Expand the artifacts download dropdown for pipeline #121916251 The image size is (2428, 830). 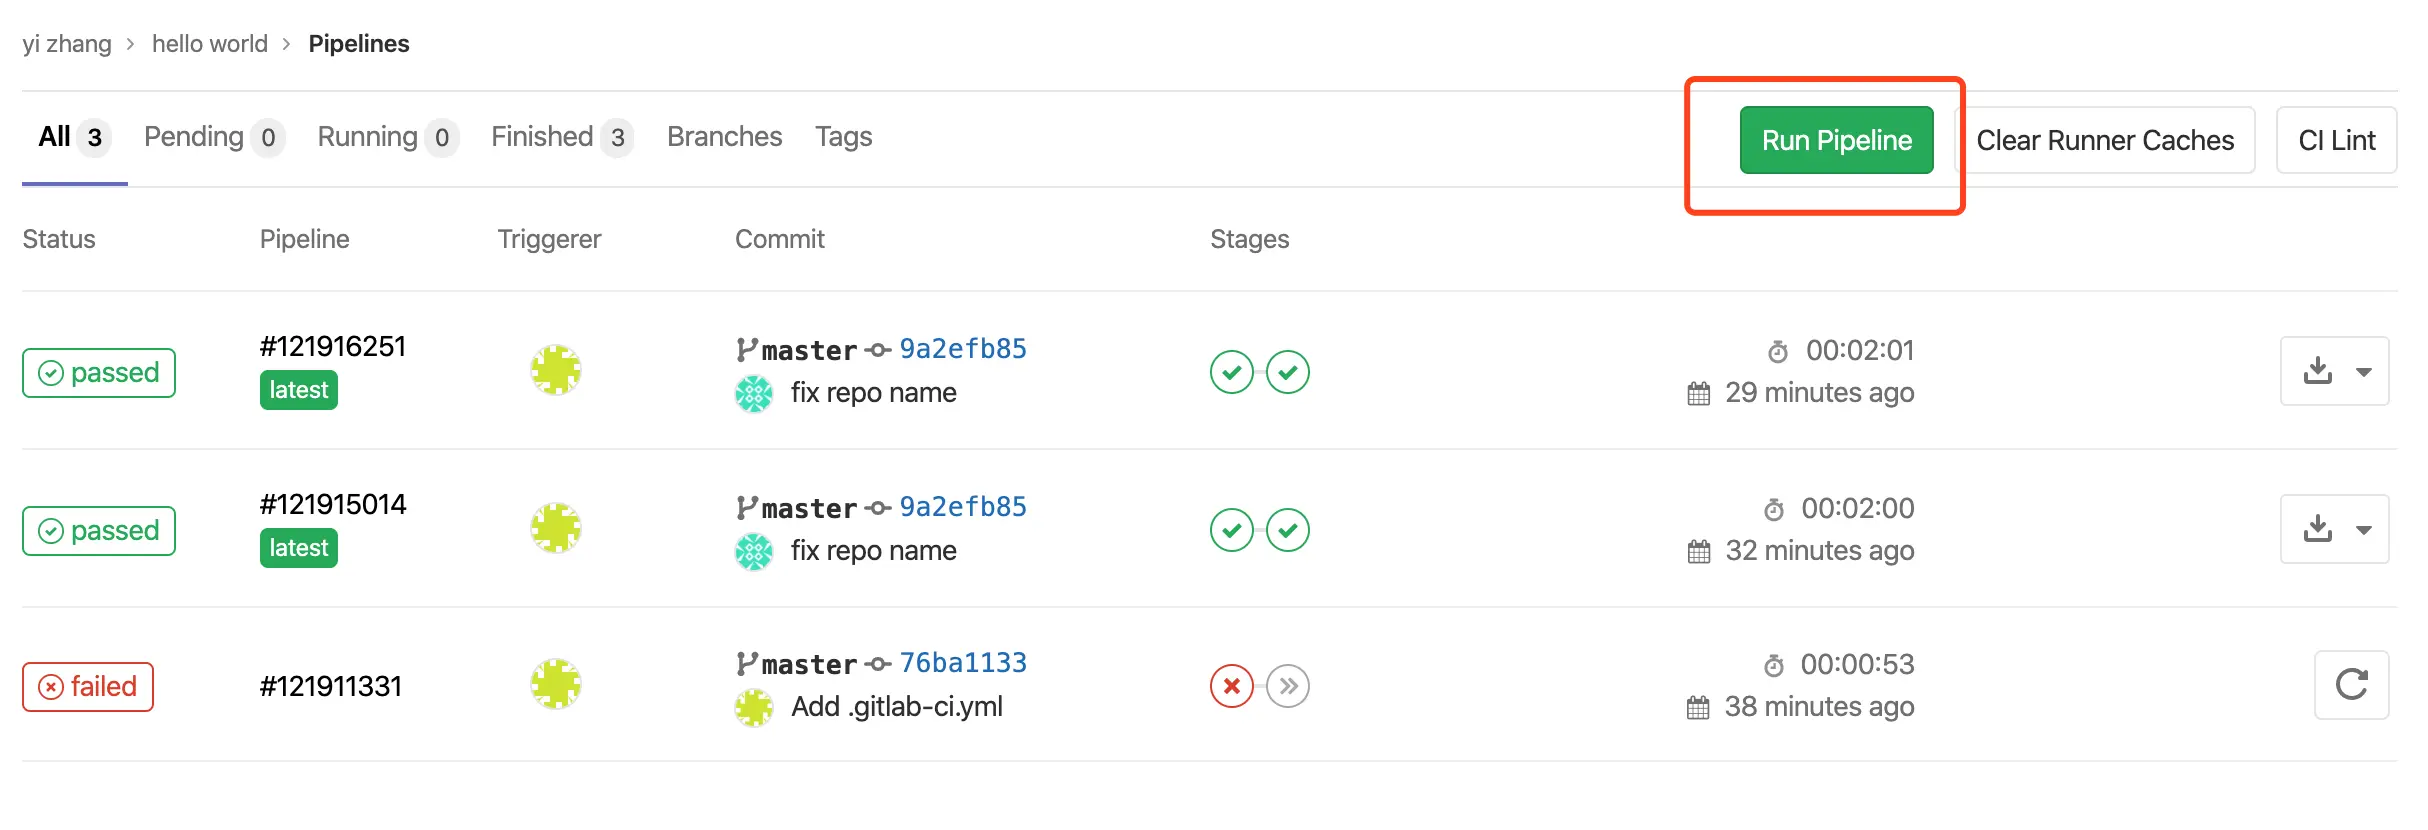(x=2334, y=371)
